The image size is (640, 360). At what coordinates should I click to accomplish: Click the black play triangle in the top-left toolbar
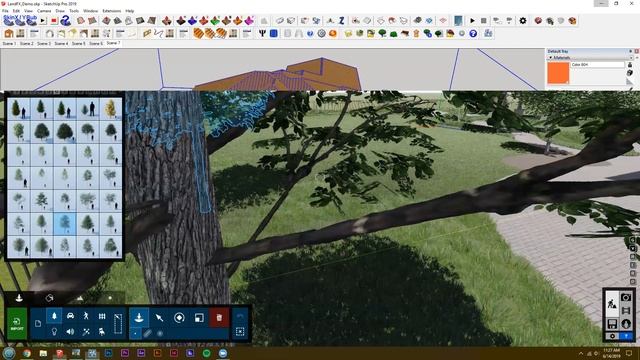(42, 20)
